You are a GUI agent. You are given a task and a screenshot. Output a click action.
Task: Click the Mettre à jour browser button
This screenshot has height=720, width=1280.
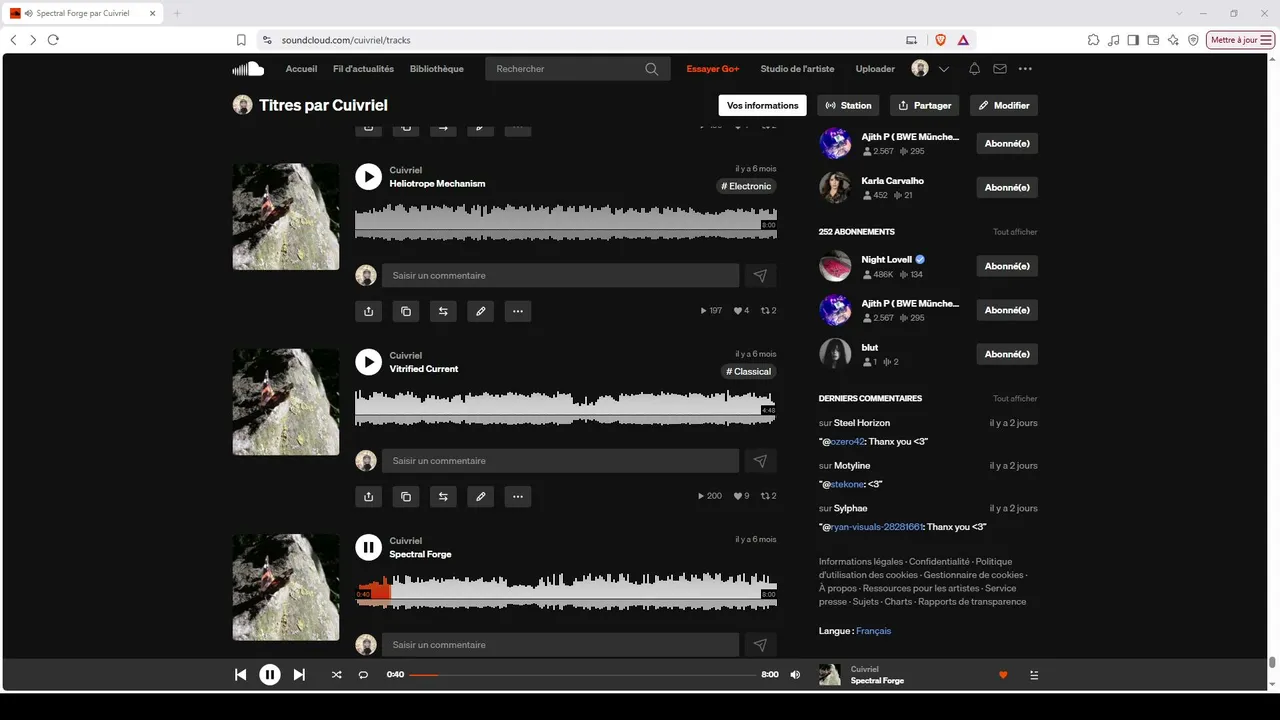coord(1241,40)
